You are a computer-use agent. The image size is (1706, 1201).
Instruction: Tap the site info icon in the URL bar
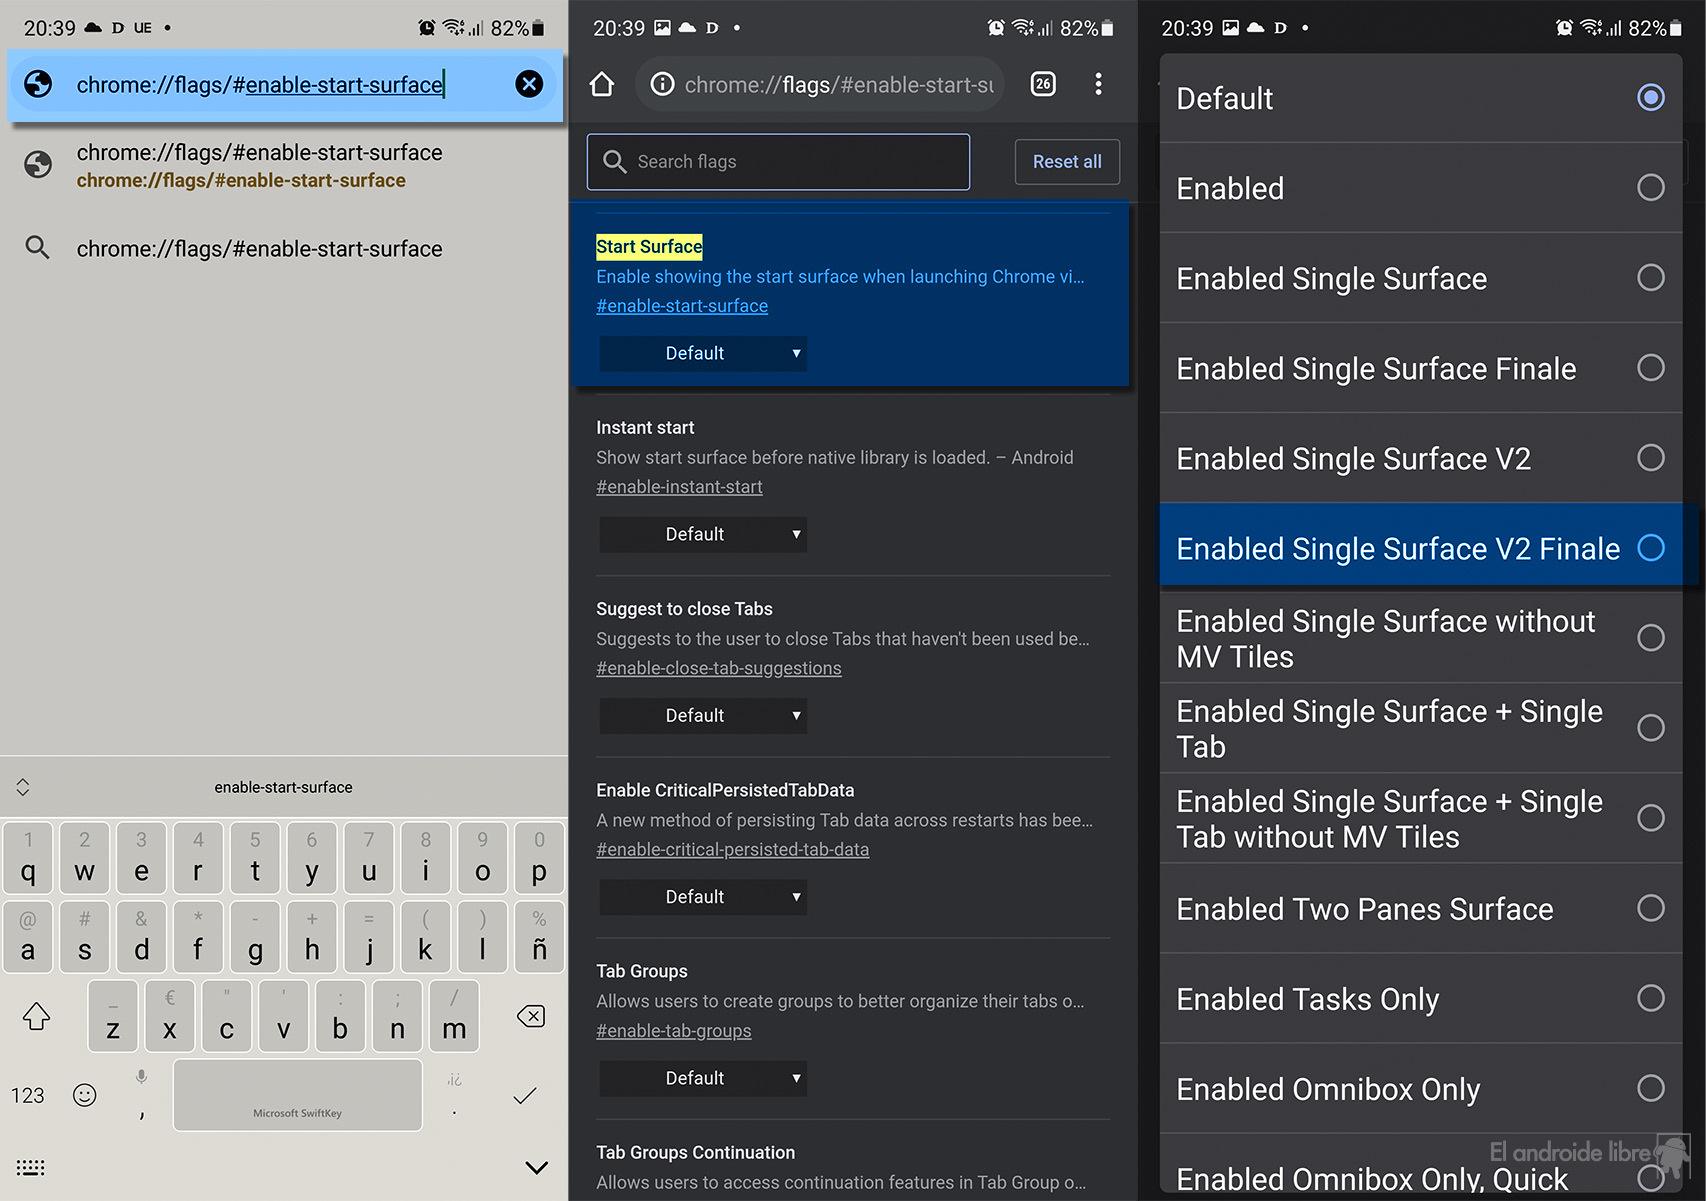tap(662, 84)
